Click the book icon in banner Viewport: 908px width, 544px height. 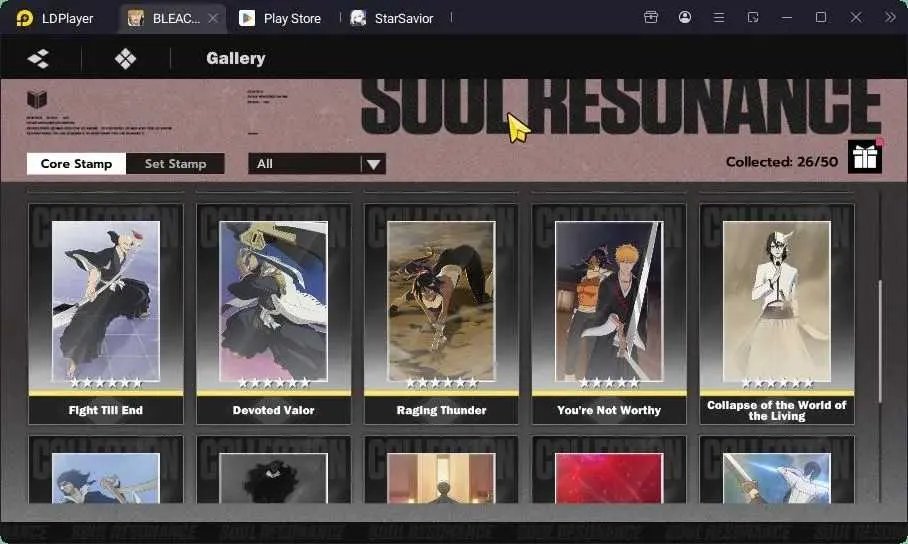pyautogui.click(x=36, y=99)
